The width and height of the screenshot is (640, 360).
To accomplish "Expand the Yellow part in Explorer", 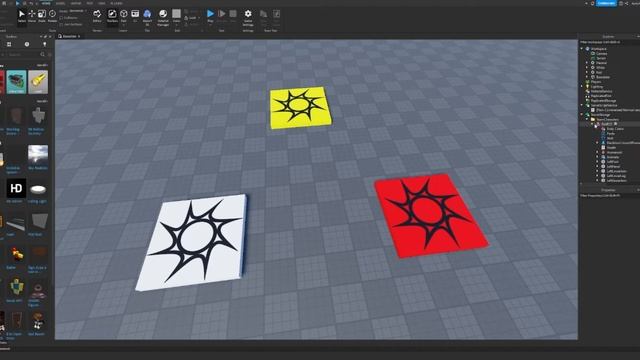I will click(x=587, y=63).
